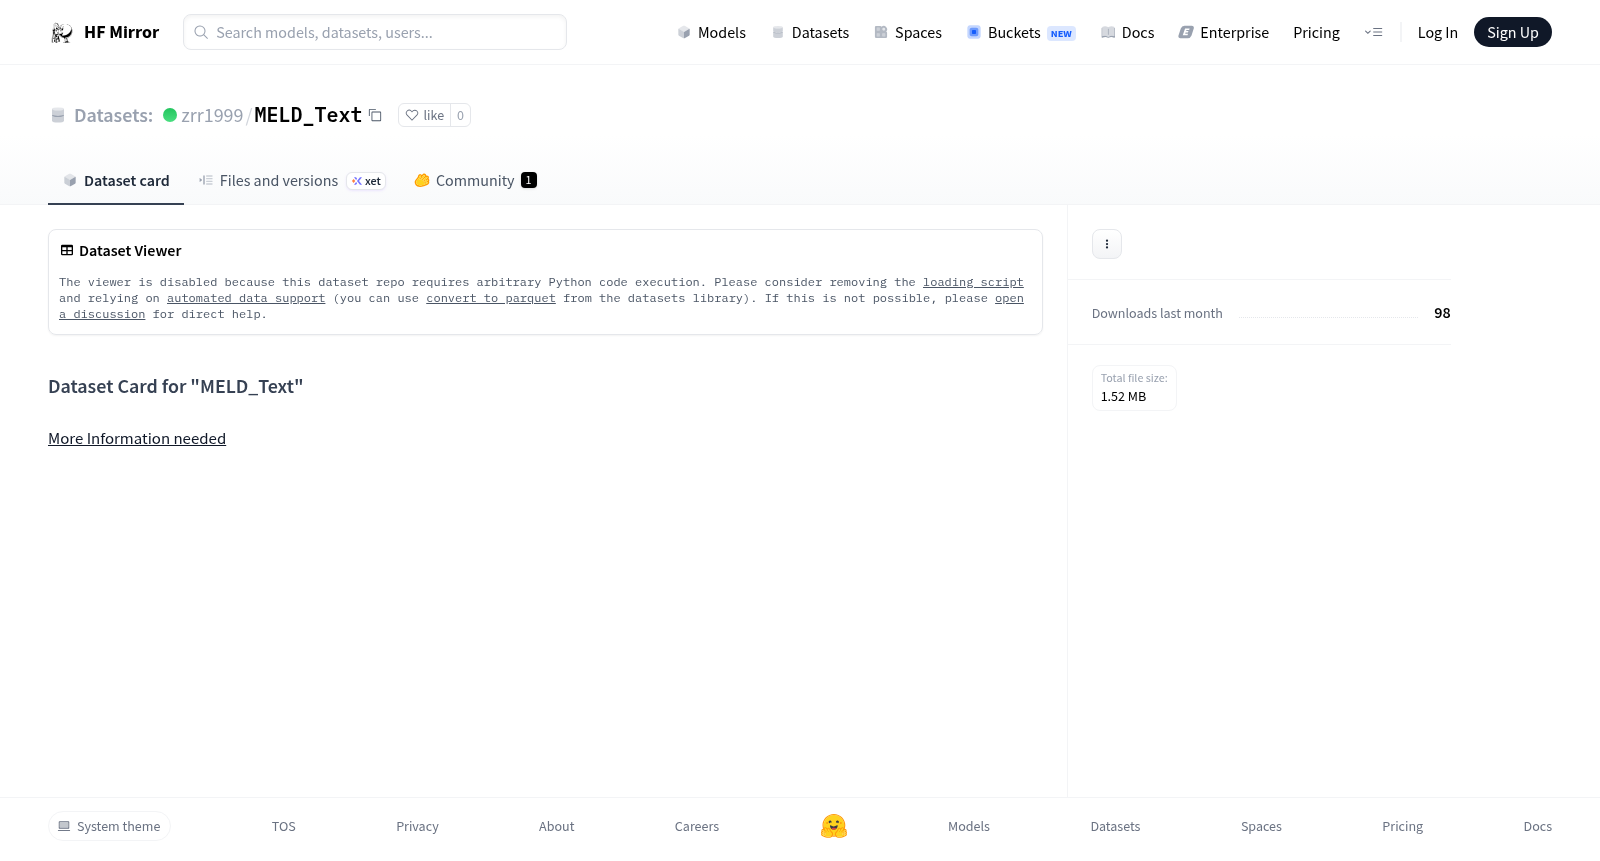Open Docs in the top navigation
Image resolution: width=1600 pixels, height=861 pixels.
1127,33
